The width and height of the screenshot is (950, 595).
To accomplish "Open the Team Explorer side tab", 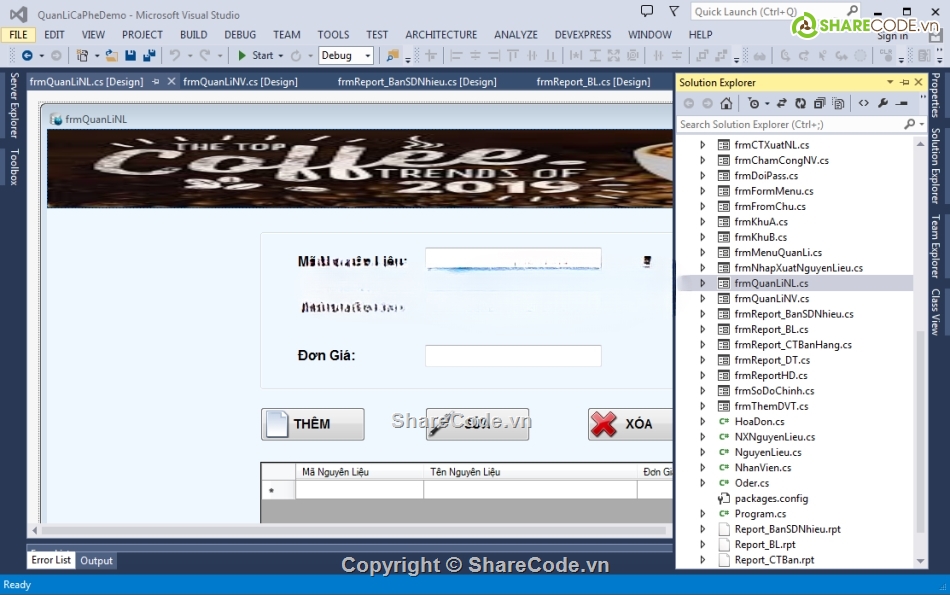I will click(936, 247).
